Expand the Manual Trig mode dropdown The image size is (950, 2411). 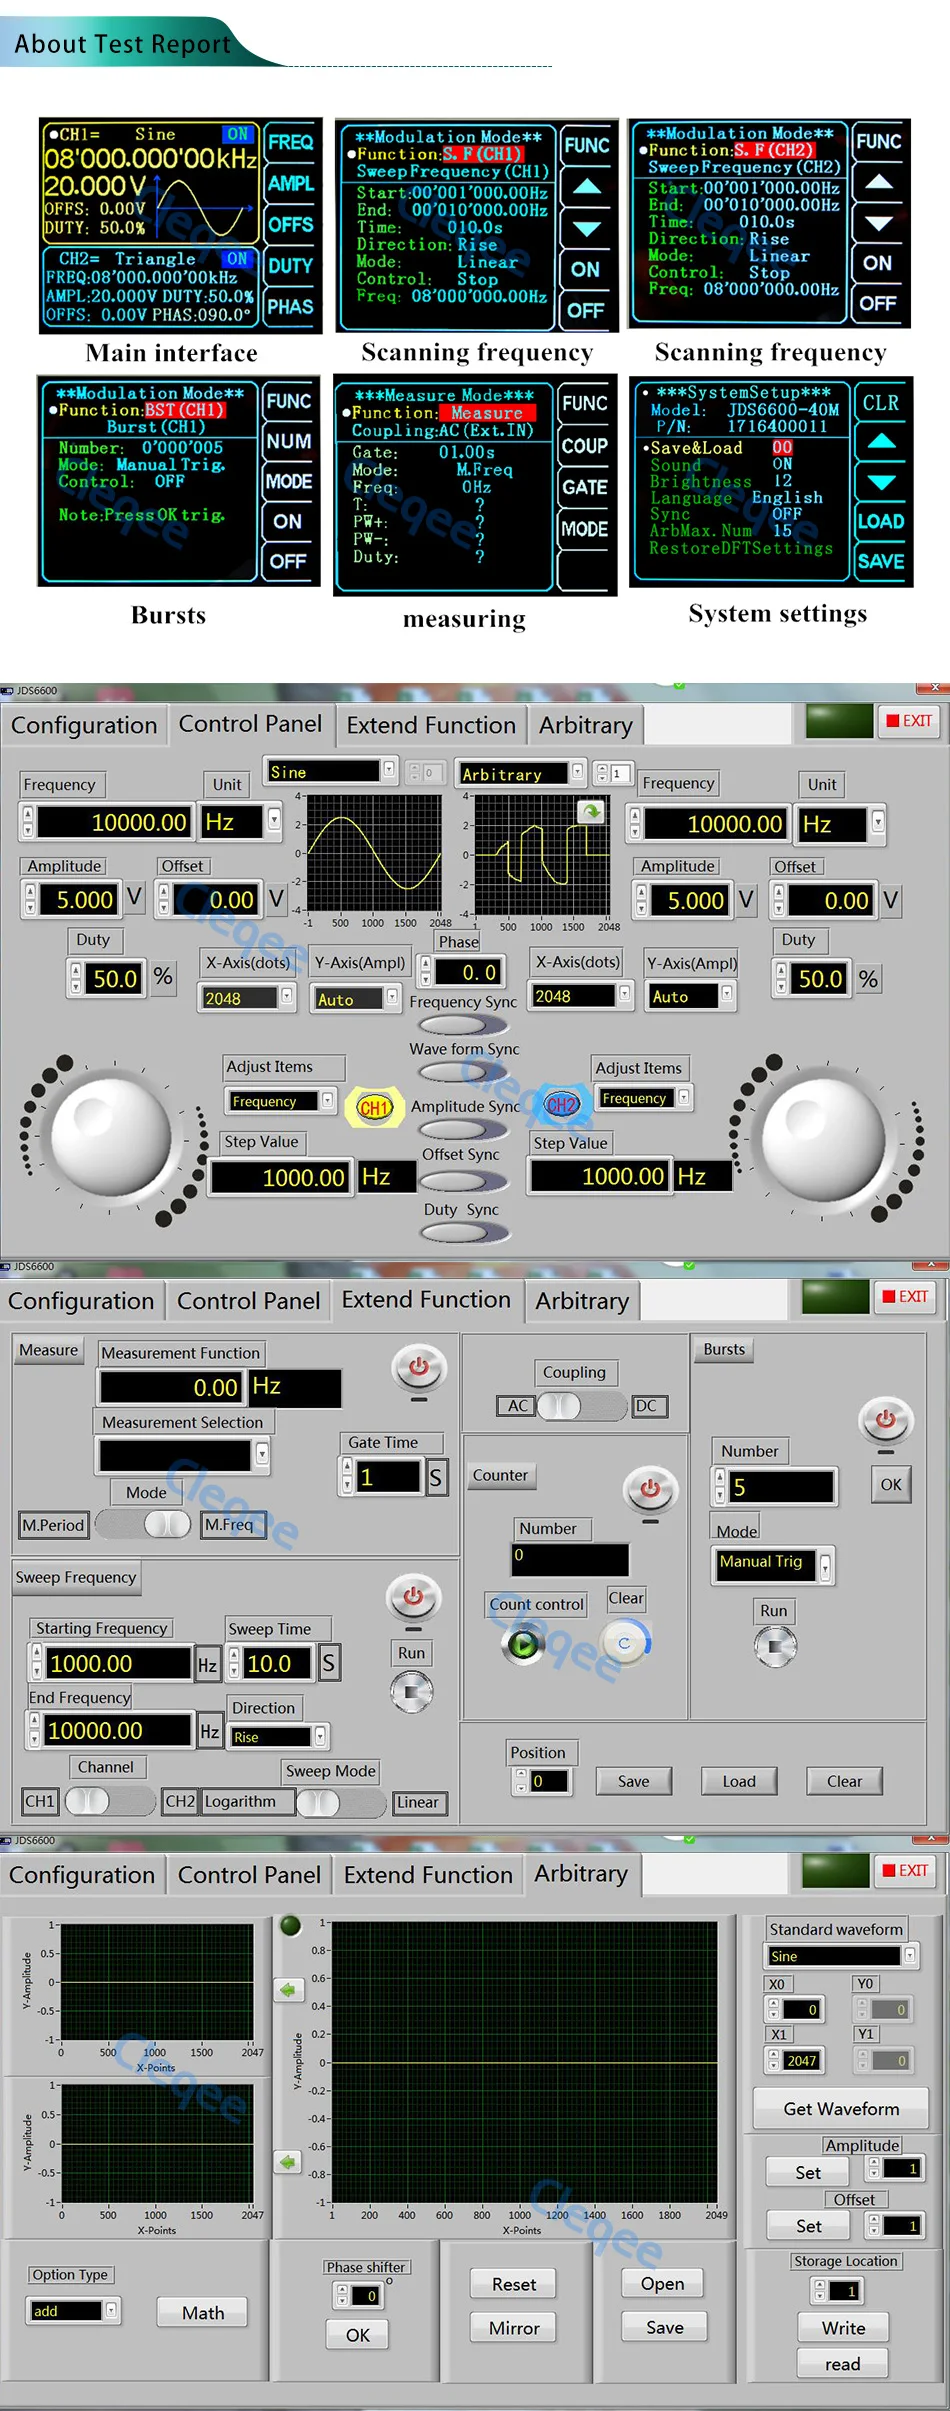825,1566
